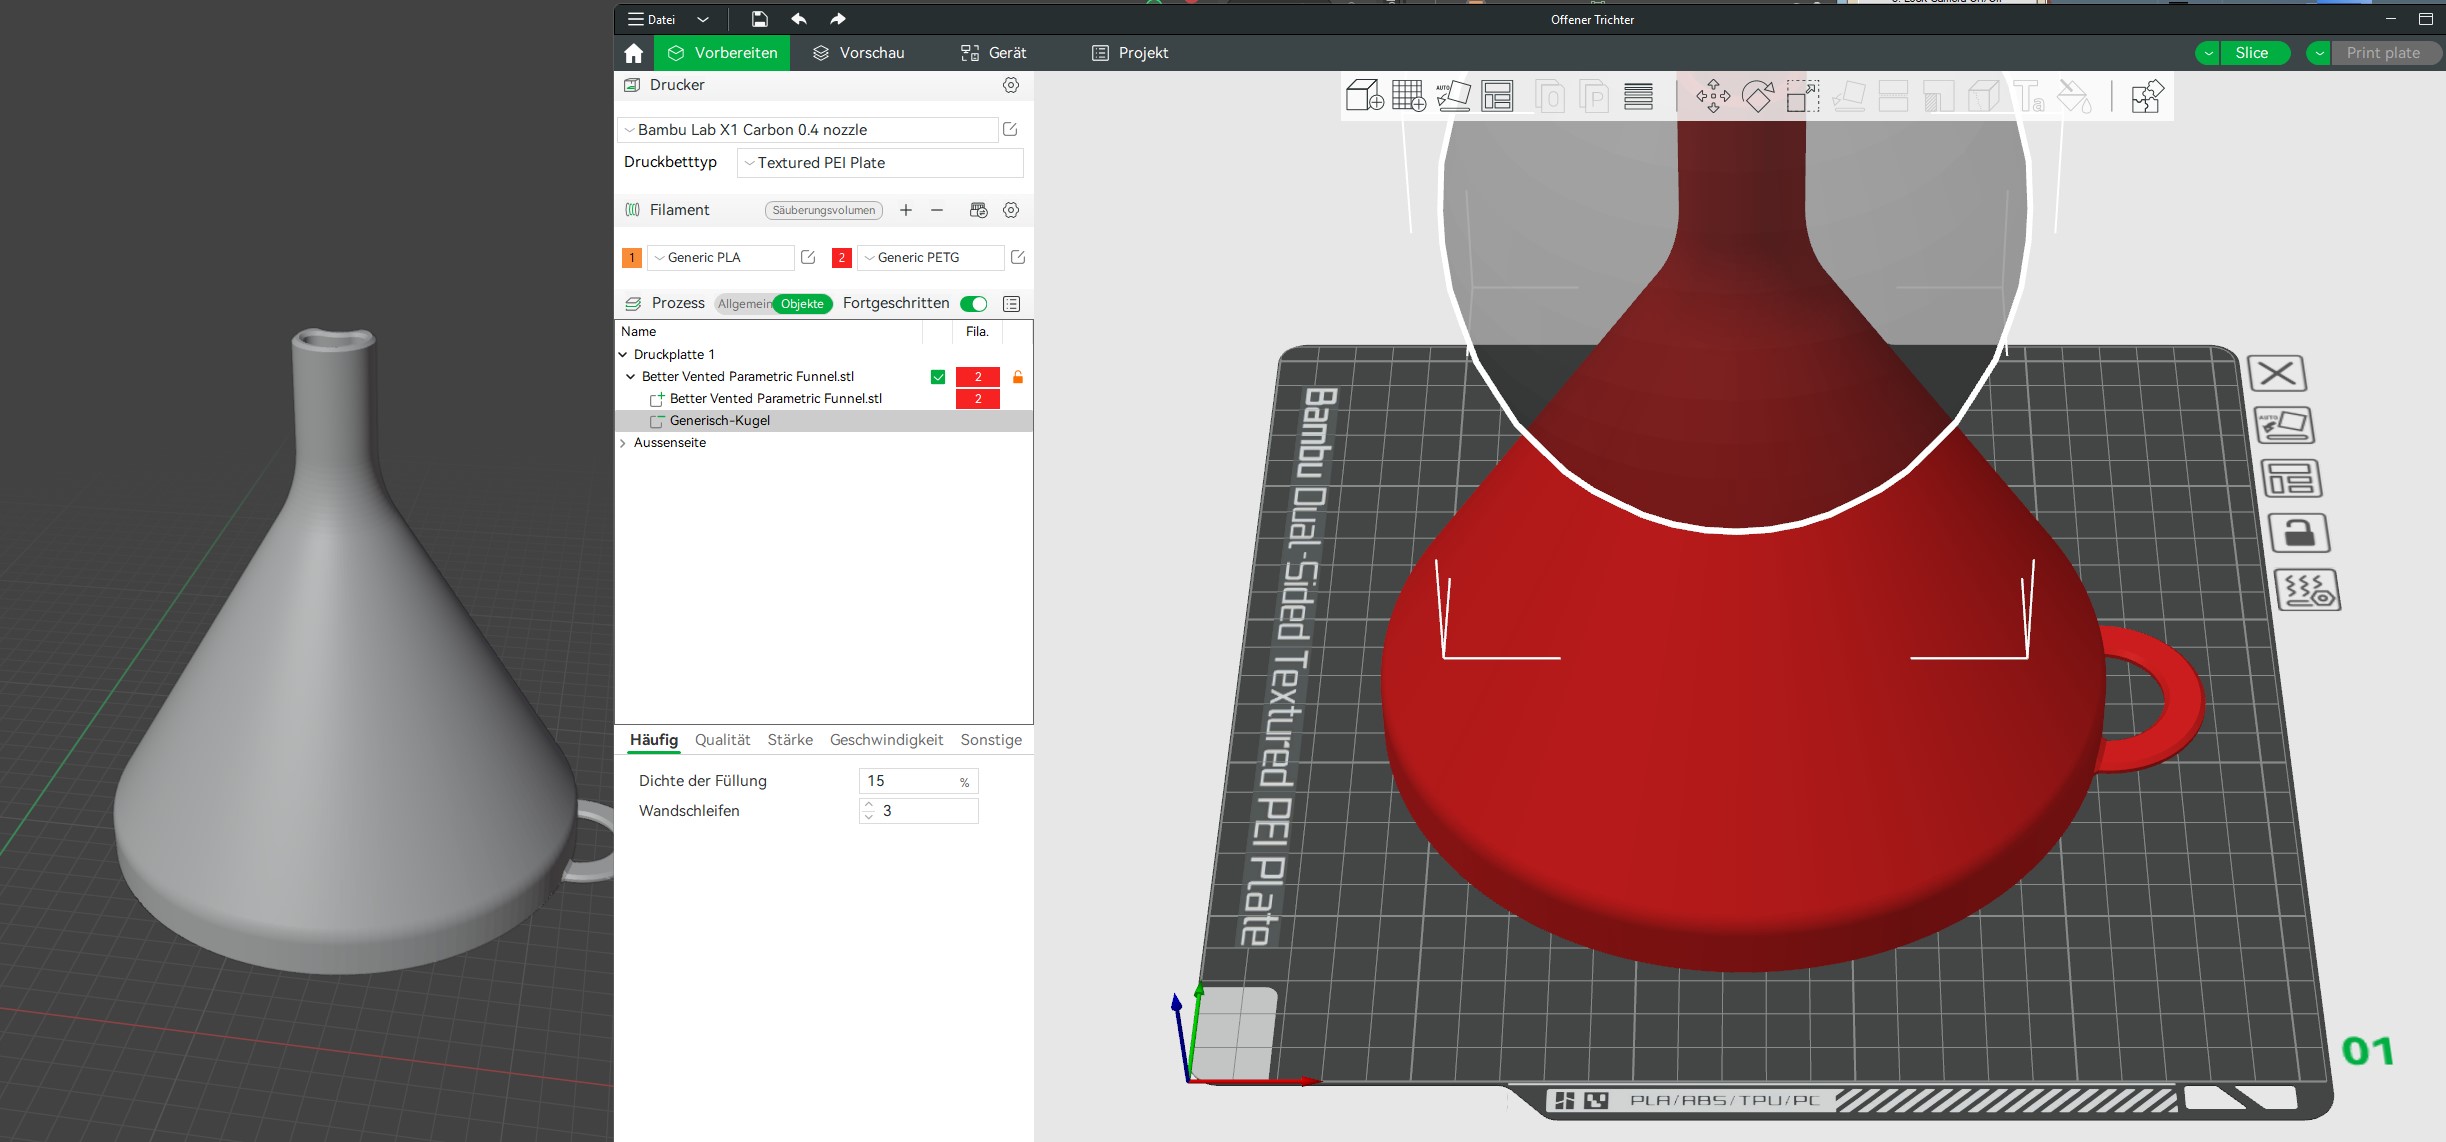Lock Druckplatte 1 using the padlock icon
Viewport: 2446px width, 1142px height.
[x=2302, y=532]
